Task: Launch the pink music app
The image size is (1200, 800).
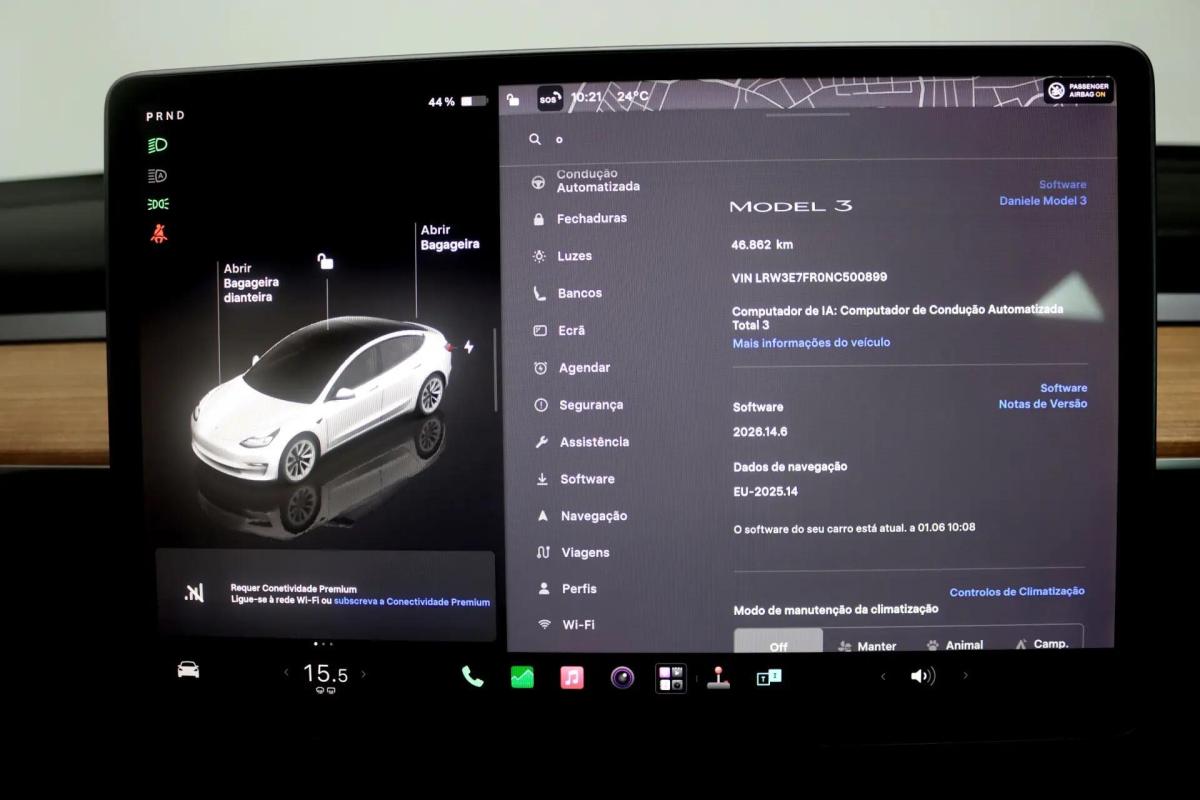Action: pyautogui.click(x=572, y=677)
